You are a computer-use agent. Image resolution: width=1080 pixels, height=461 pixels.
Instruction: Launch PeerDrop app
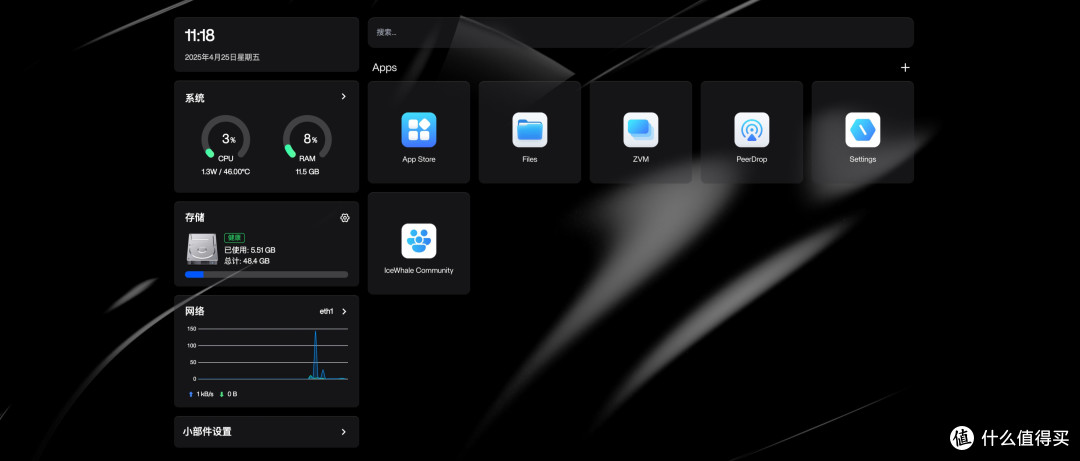click(751, 132)
